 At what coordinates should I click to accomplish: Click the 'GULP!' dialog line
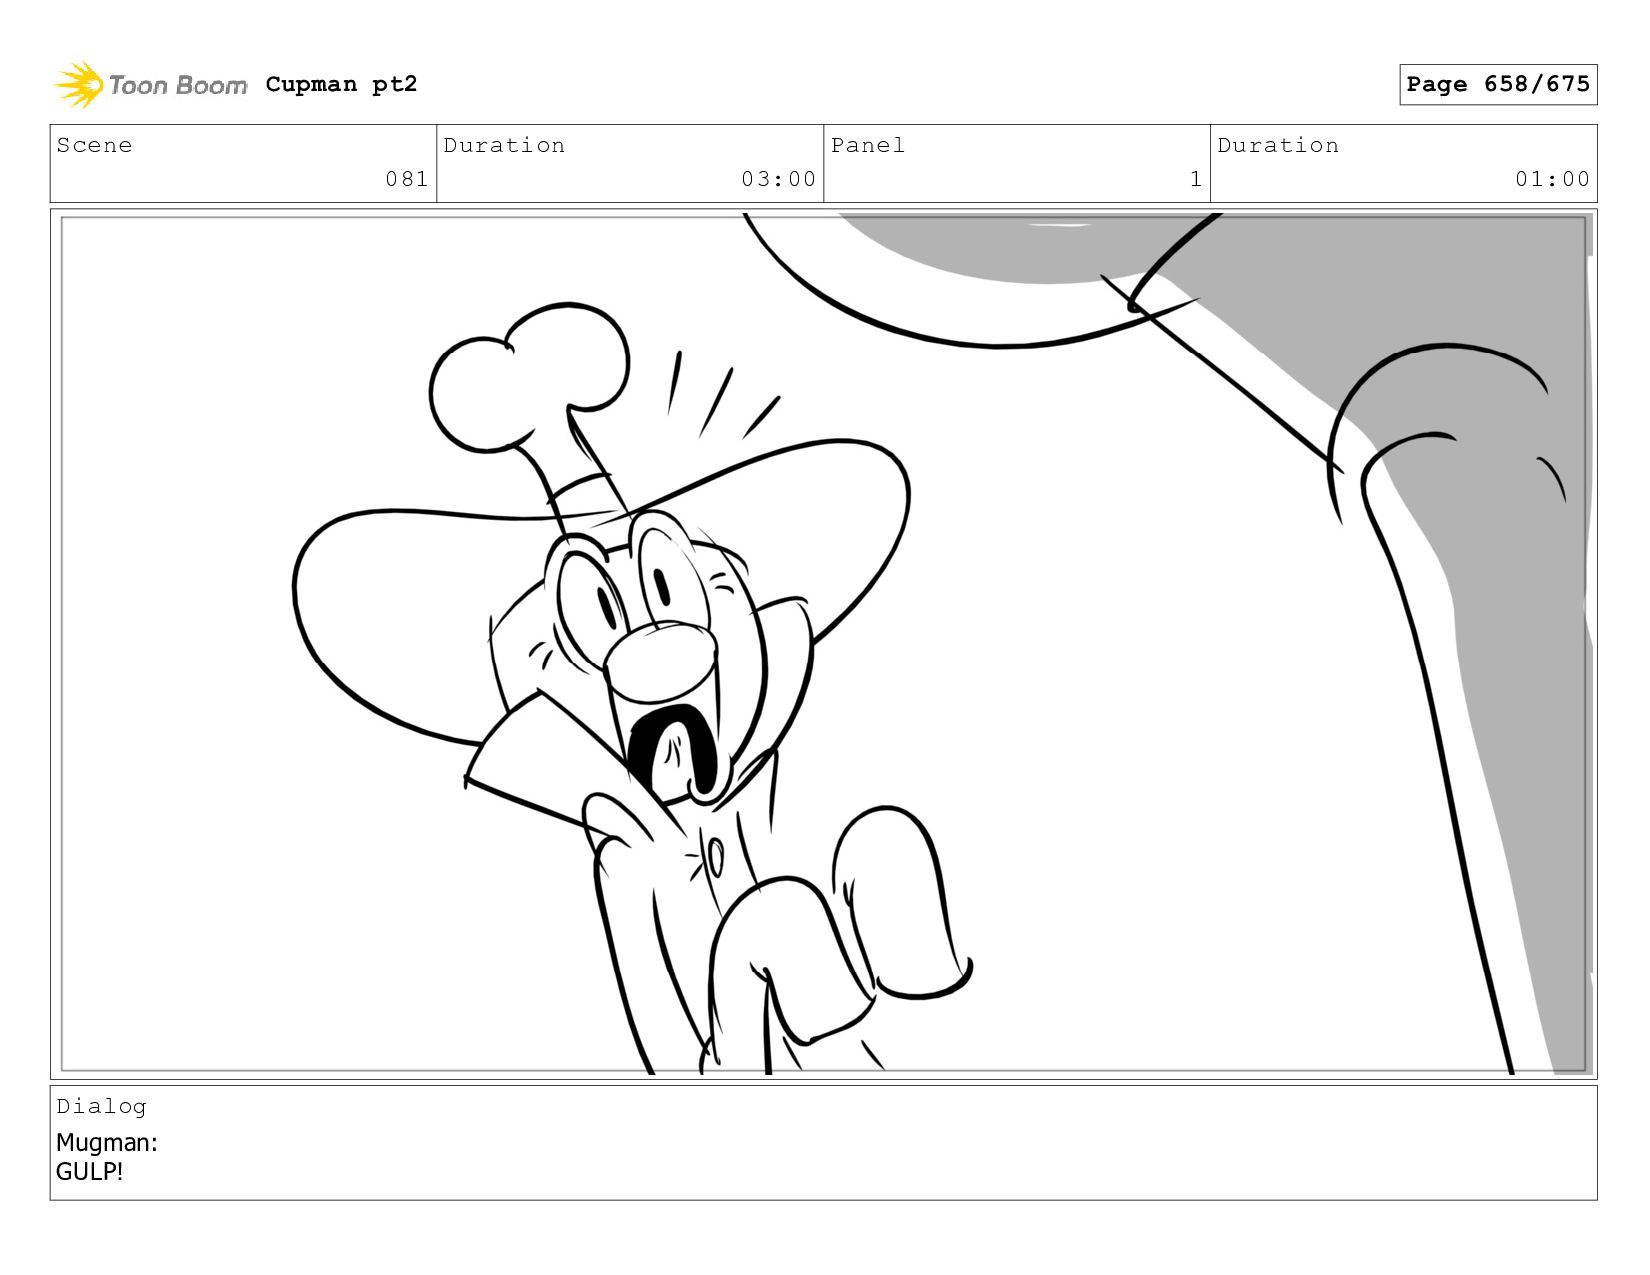[89, 1172]
